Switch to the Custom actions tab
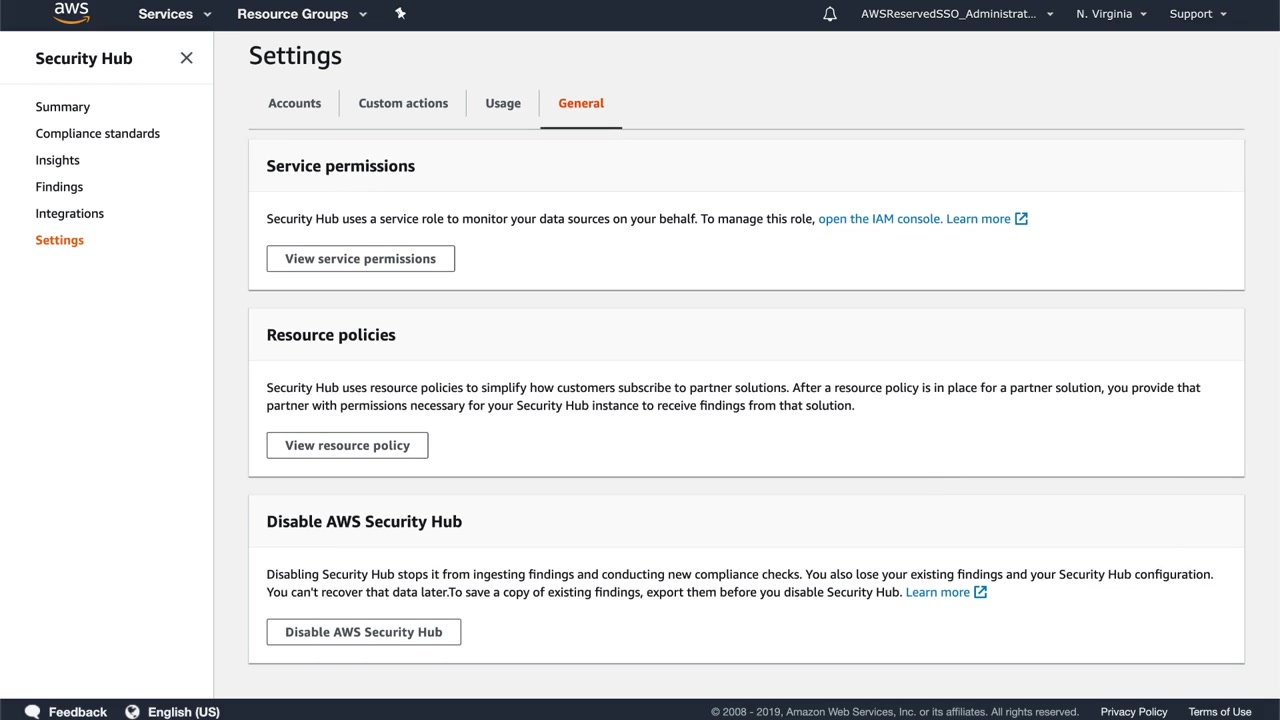 pyautogui.click(x=403, y=103)
